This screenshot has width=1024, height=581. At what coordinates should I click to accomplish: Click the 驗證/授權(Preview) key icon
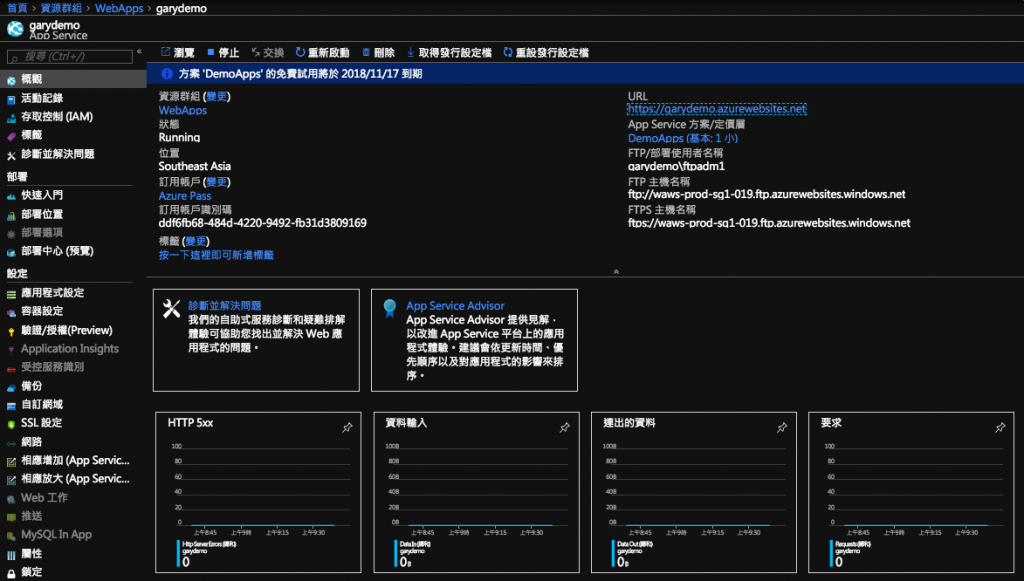point(11,331)
